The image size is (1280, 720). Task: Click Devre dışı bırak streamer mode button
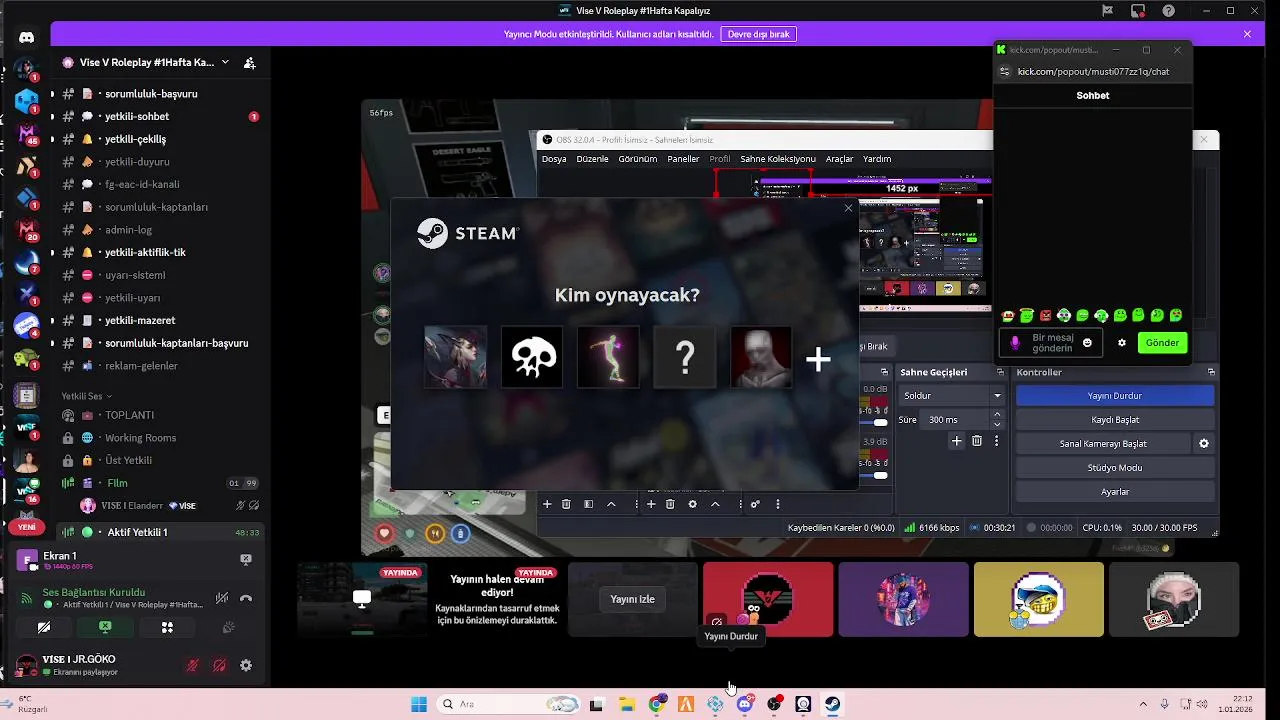pos(758,34)
